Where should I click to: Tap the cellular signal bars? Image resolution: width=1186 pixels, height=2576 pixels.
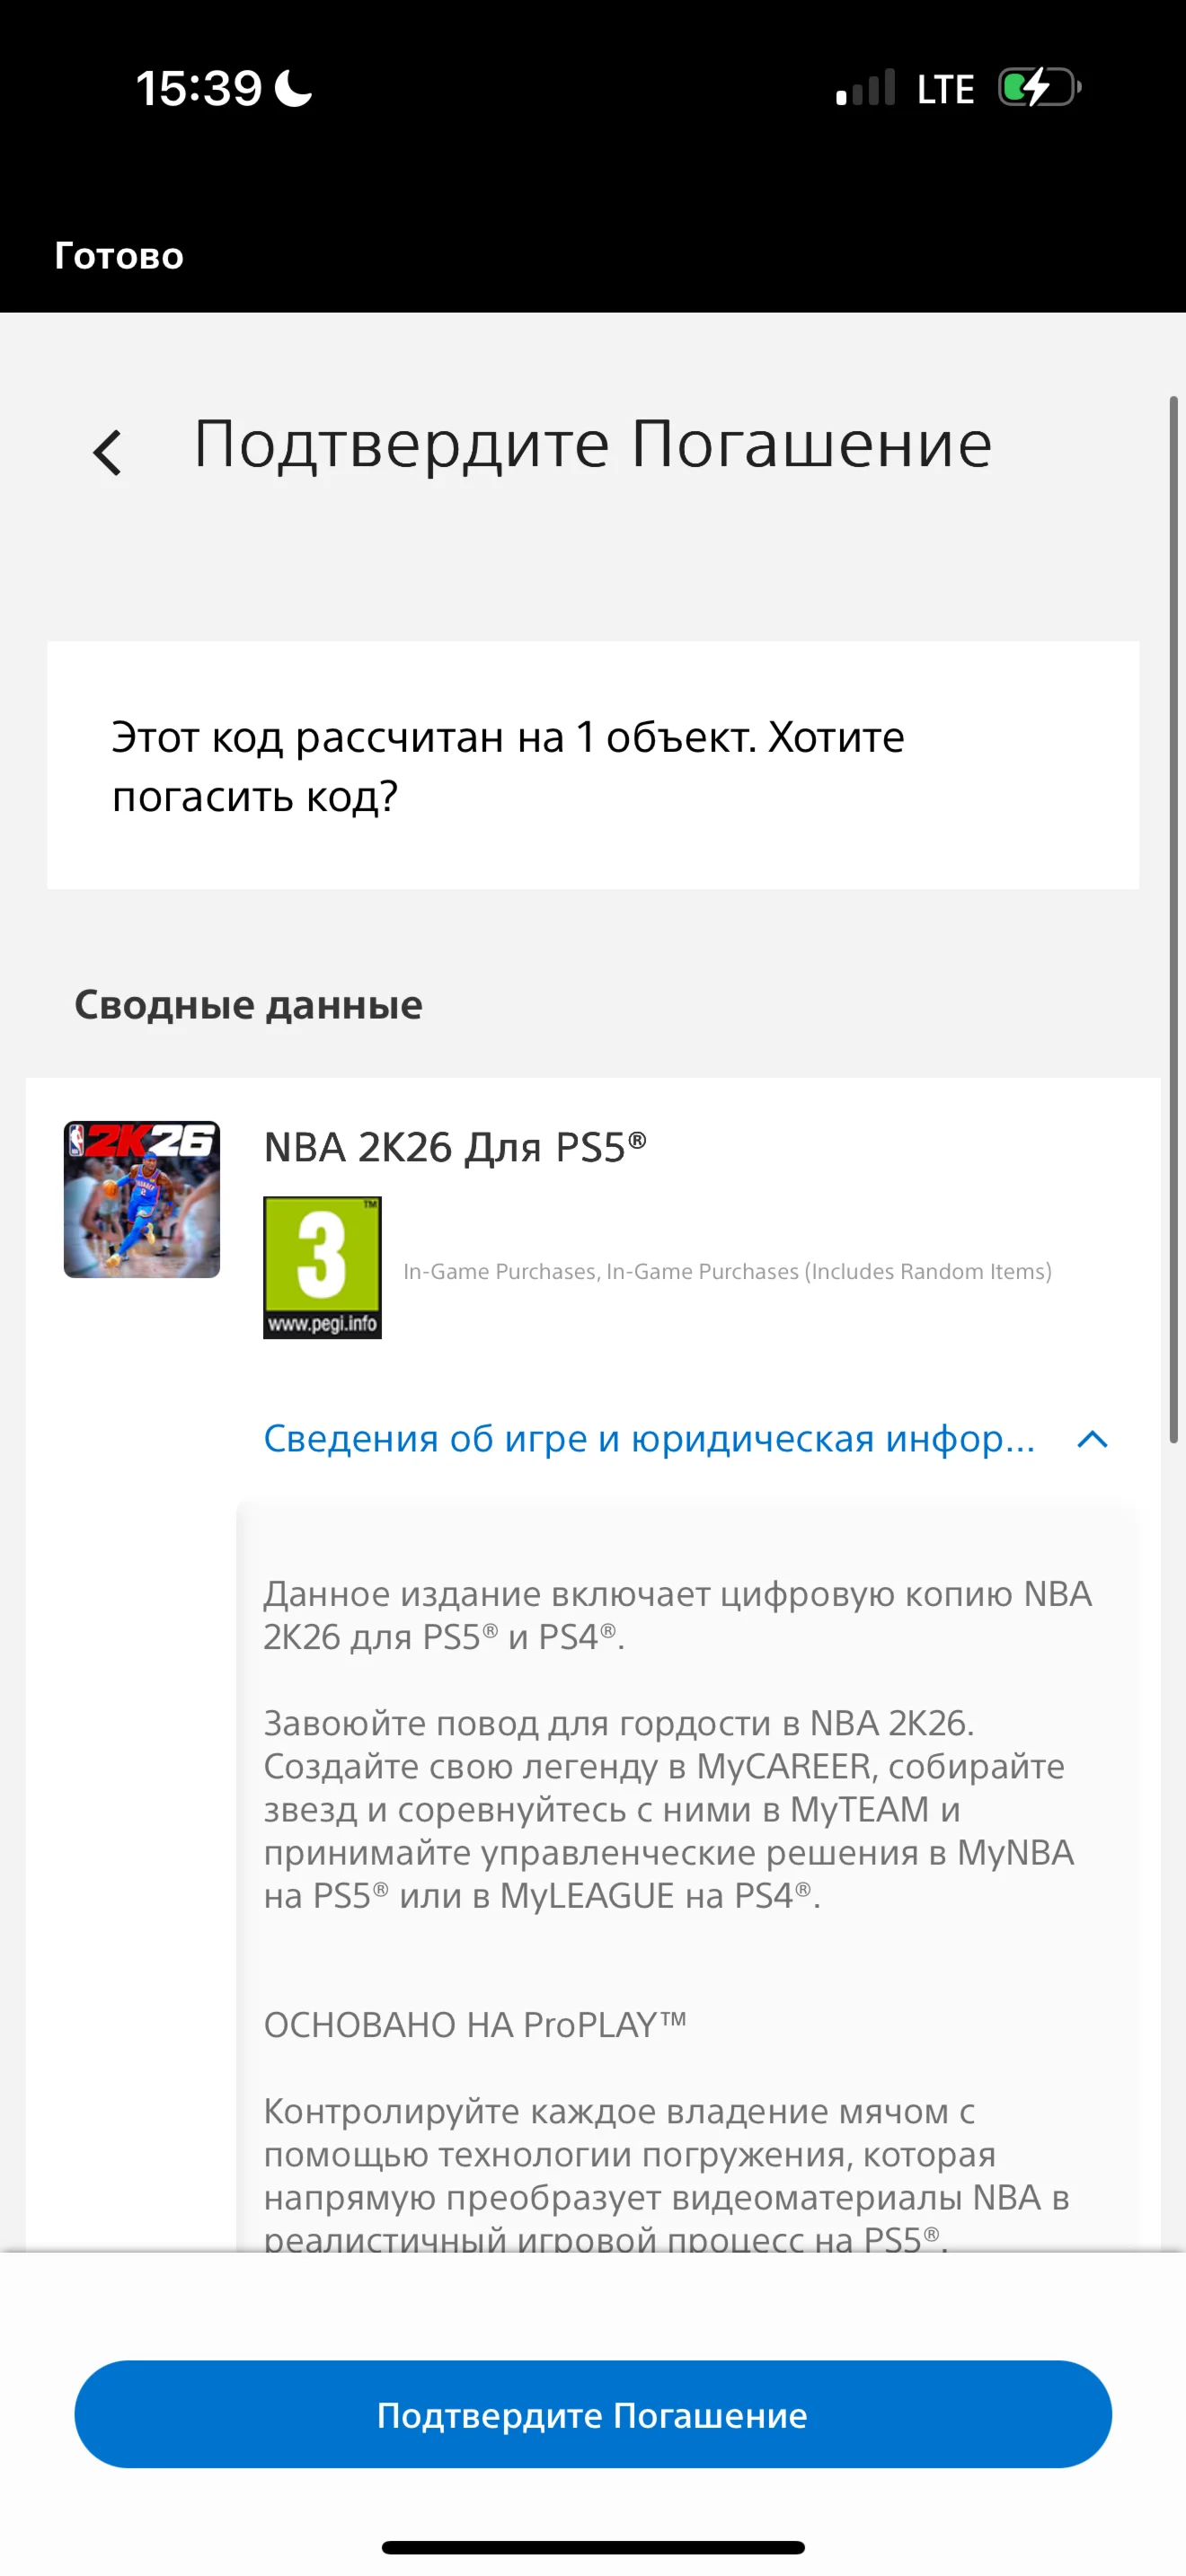click(865, 88)
